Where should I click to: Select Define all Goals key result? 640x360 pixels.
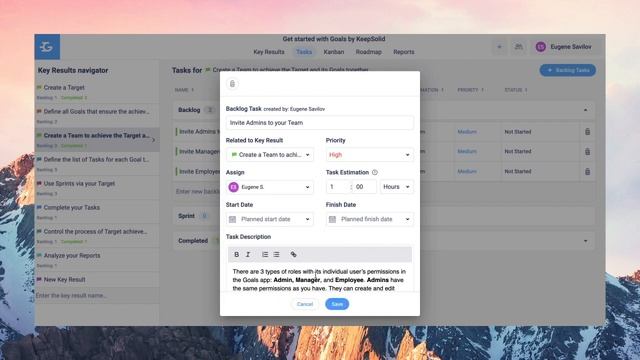(x=97, y=116)
